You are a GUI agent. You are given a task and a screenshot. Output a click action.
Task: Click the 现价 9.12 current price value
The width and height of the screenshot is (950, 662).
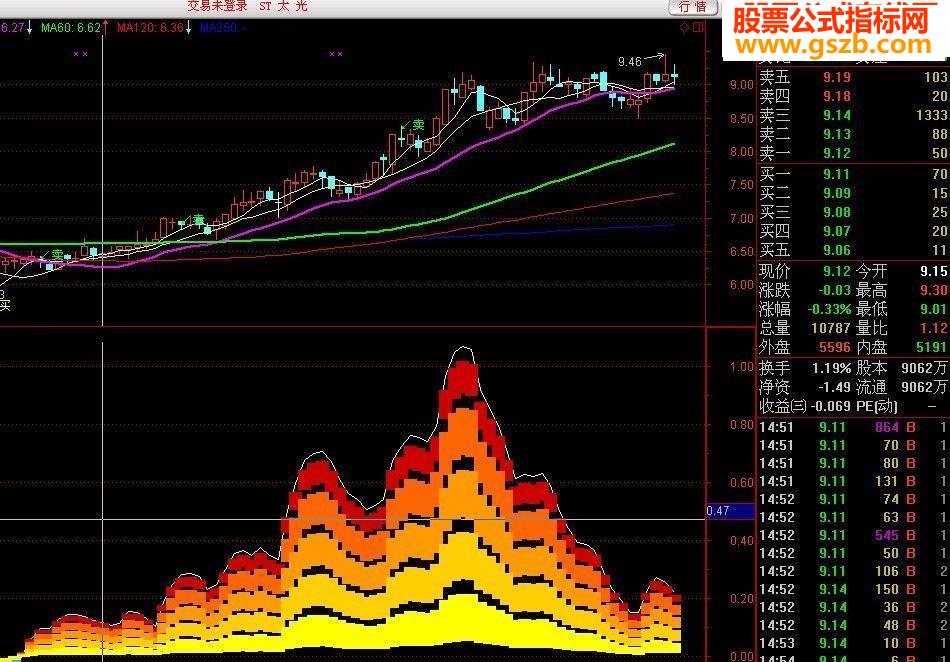(x=836, y=271)
